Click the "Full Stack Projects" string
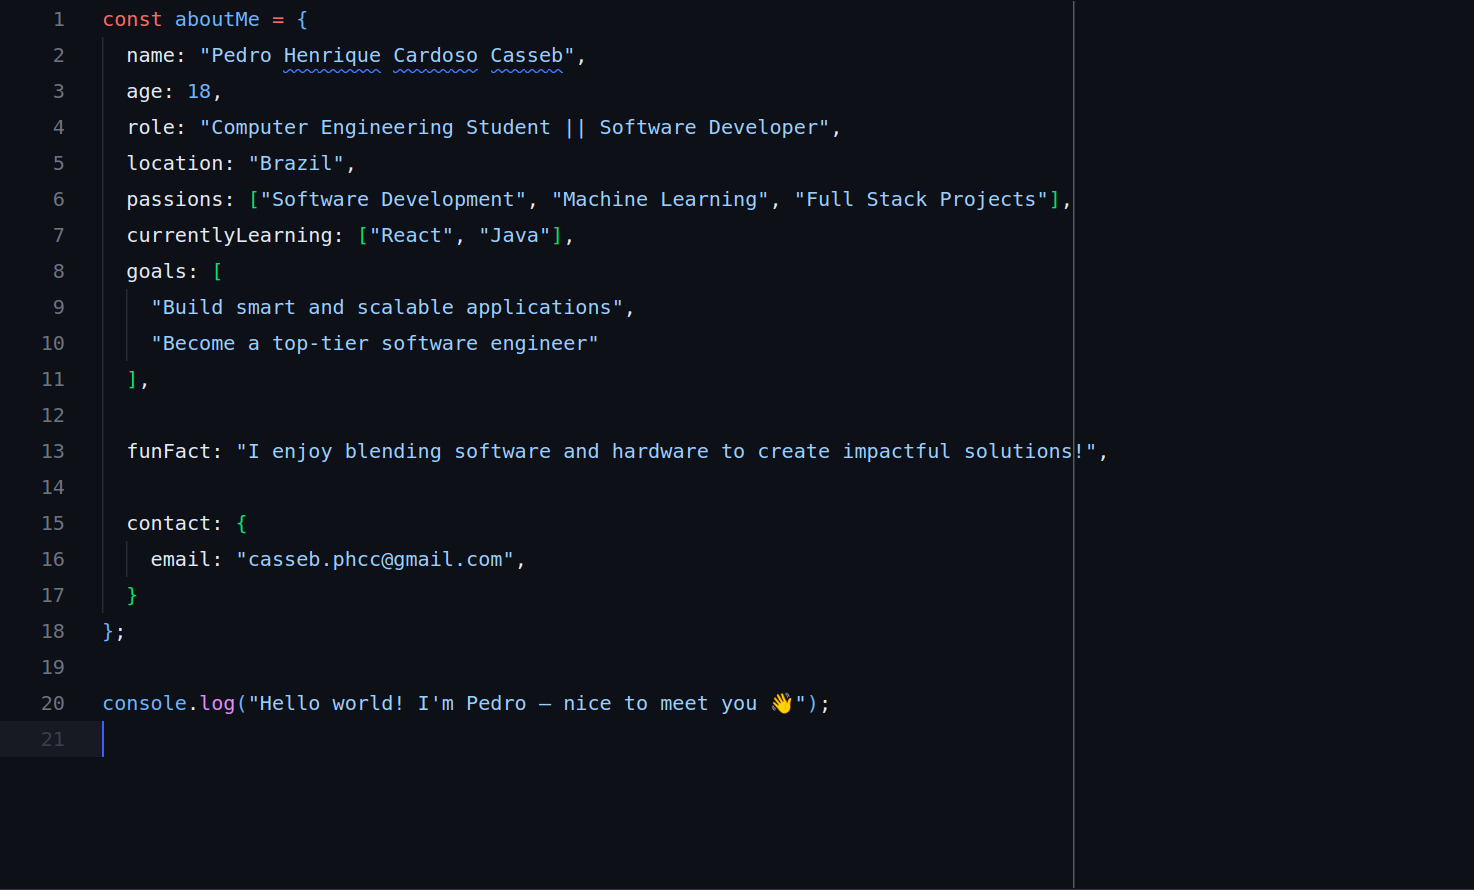This screenshot has height=890, width=1474. click(921, 199)
